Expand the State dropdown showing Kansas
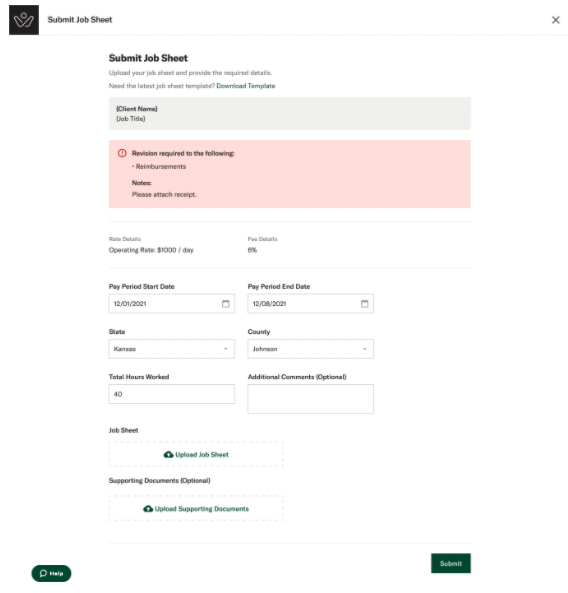Image resolution: width=568 pixels, height=593 pixels. 172,349
